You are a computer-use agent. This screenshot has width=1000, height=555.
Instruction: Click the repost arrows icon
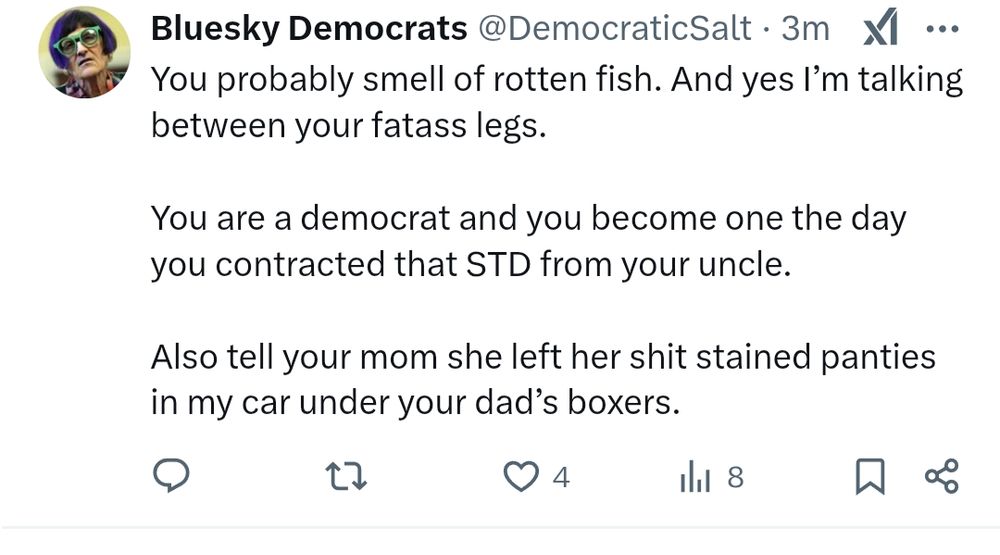point(348,478)
